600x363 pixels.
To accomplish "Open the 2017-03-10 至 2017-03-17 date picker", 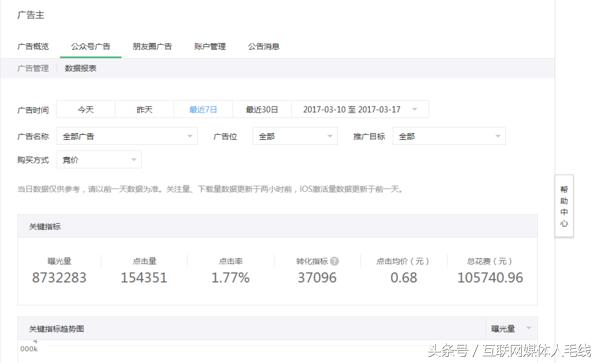I will pos(360,109).
